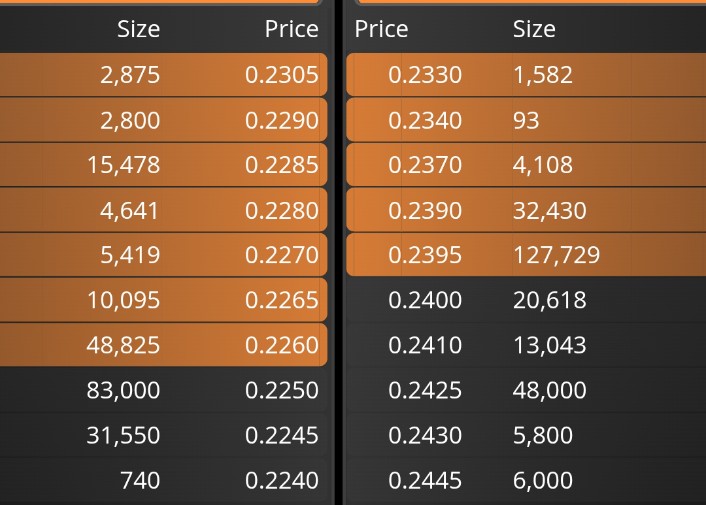
Task: Click the ask-side Size column header
Action: pos(534,29)
